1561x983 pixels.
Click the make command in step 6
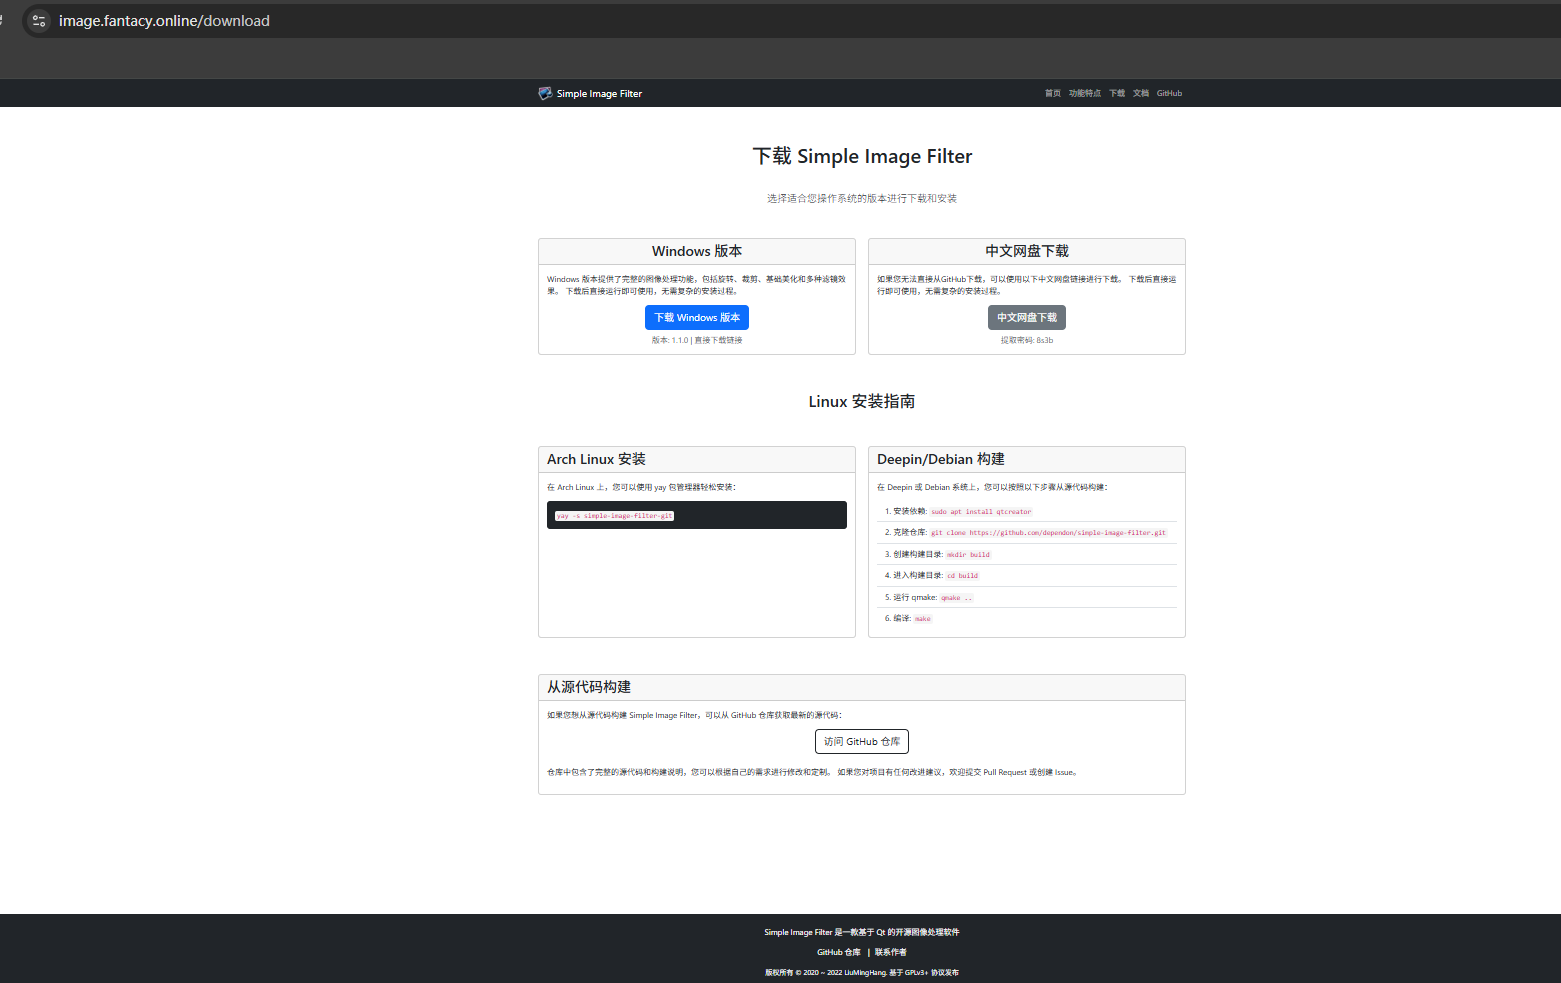(x=923, y=619)
